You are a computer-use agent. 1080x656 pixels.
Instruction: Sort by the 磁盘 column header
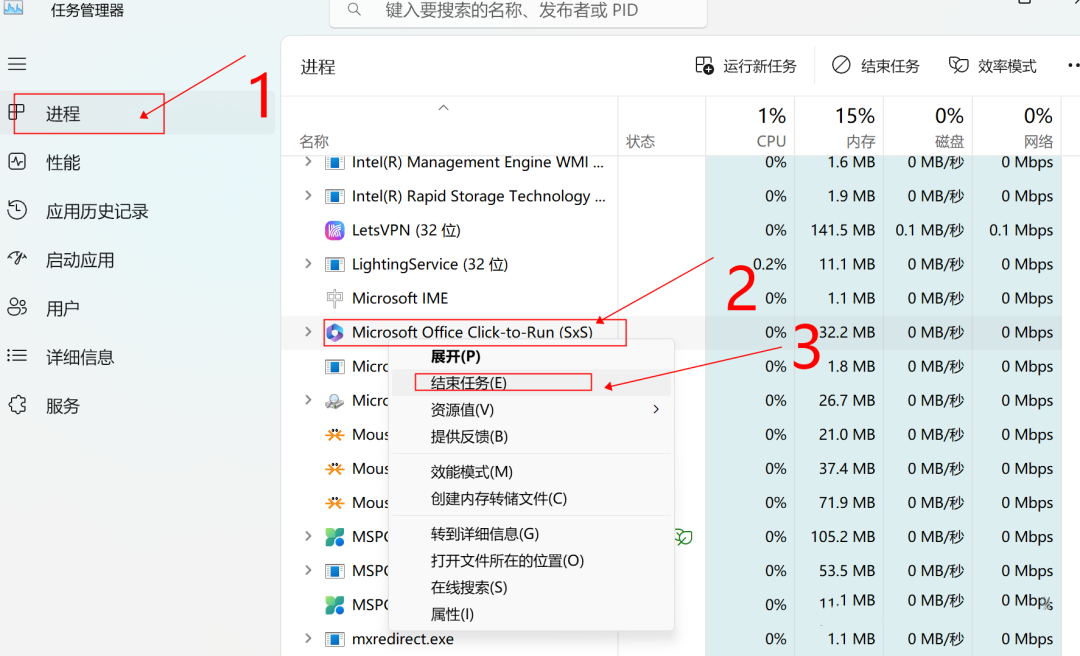949,141
